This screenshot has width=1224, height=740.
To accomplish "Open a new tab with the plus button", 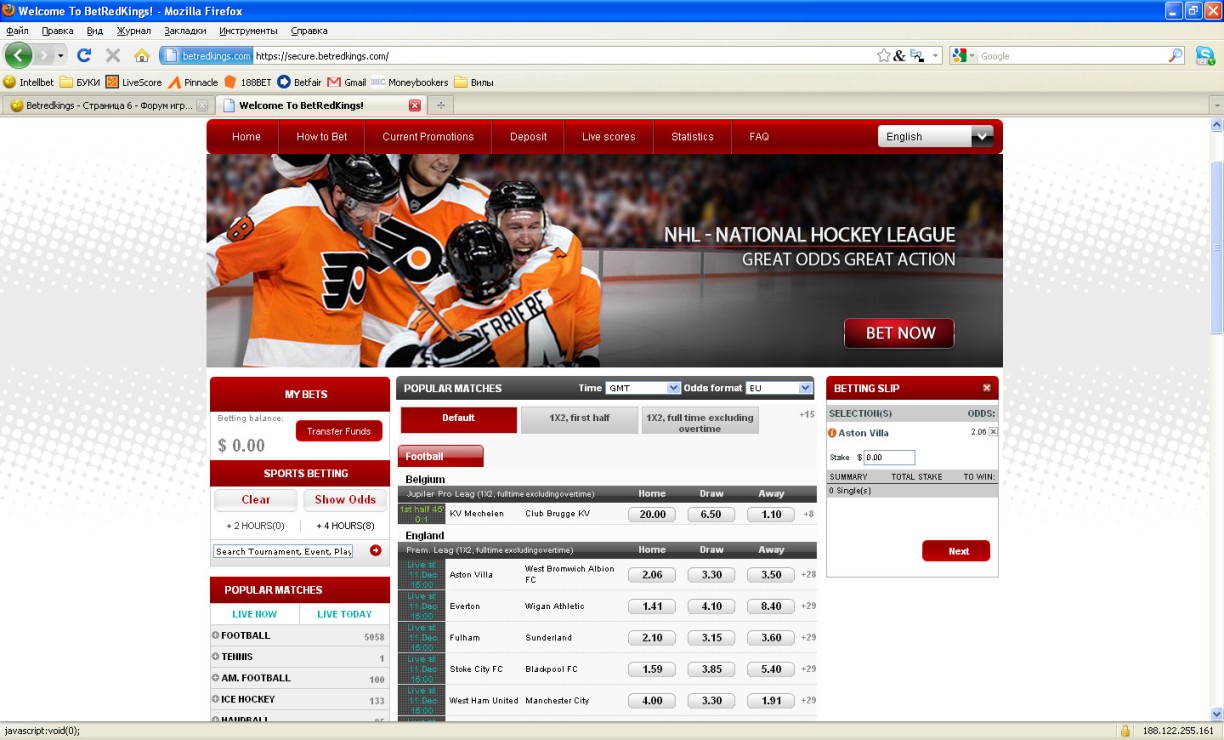I will 441,105.
